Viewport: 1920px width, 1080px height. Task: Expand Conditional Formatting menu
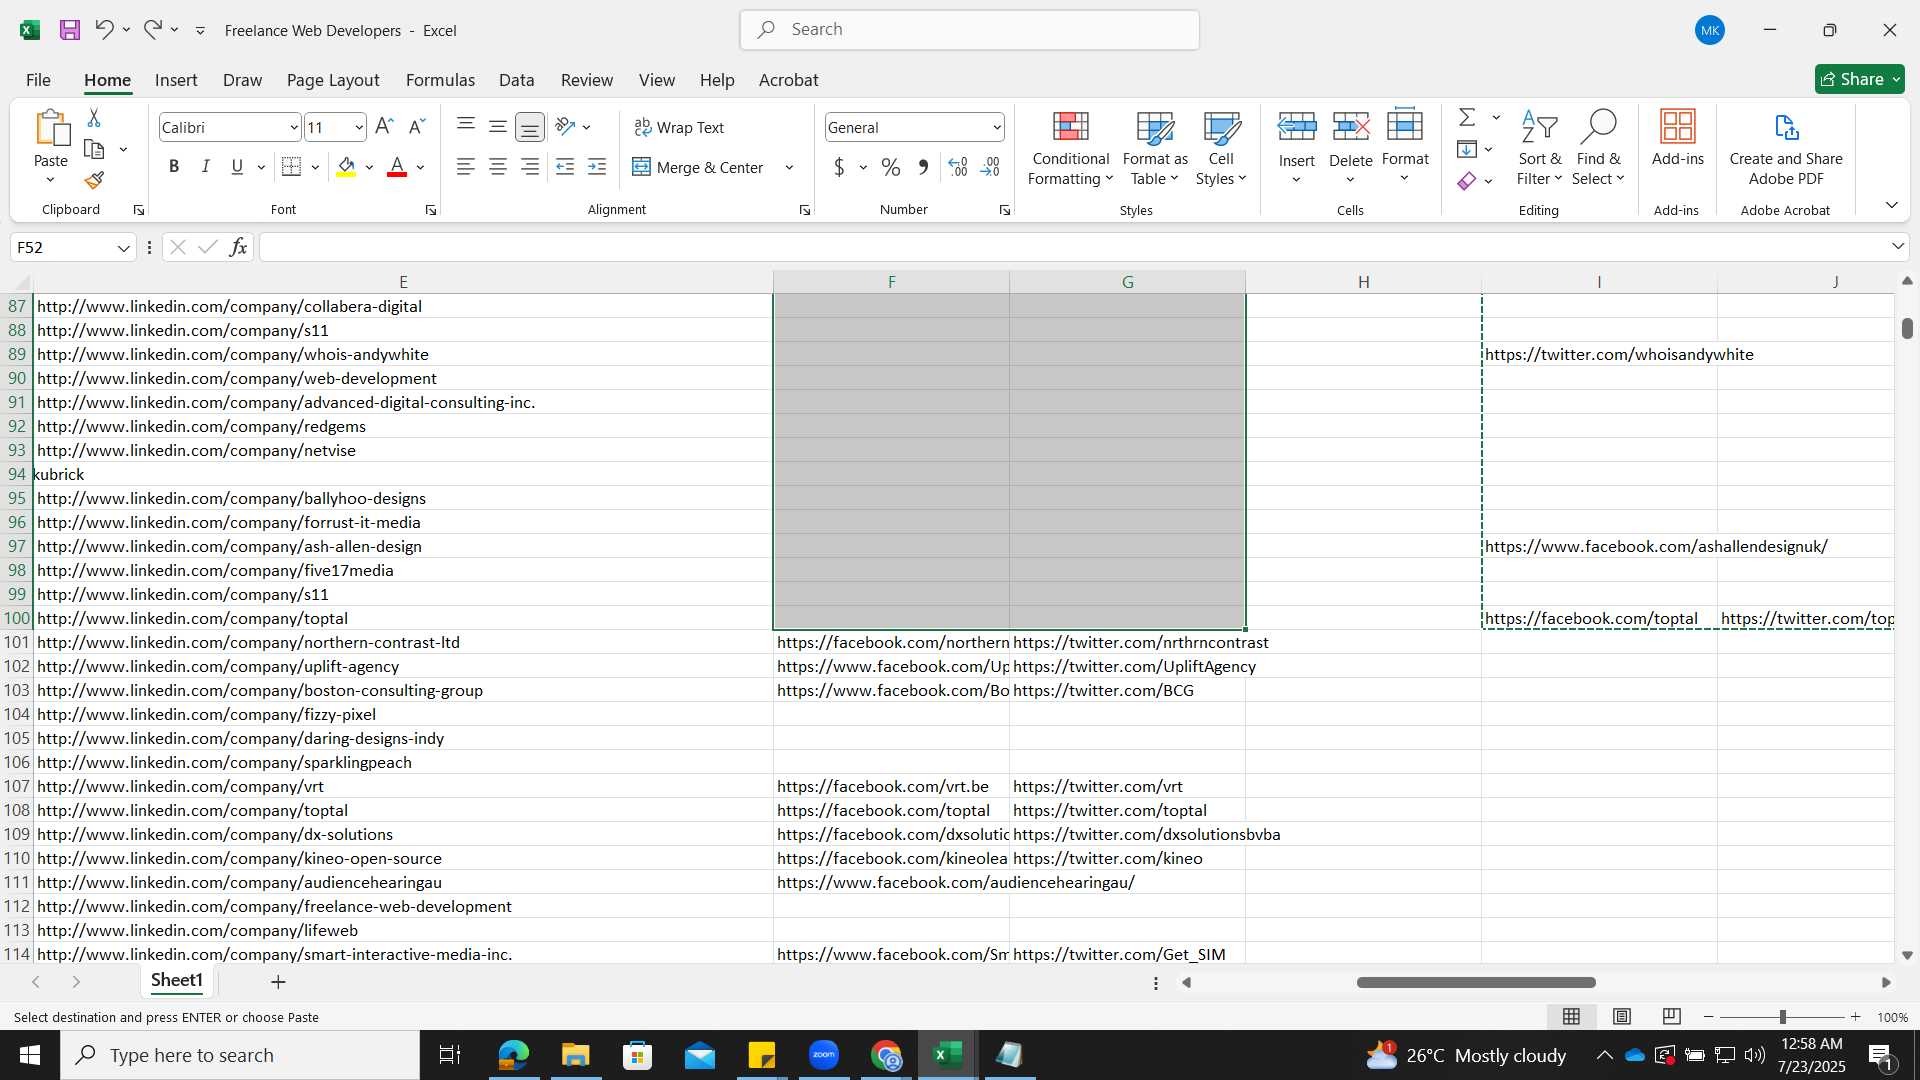click(x=1070, y=148)
